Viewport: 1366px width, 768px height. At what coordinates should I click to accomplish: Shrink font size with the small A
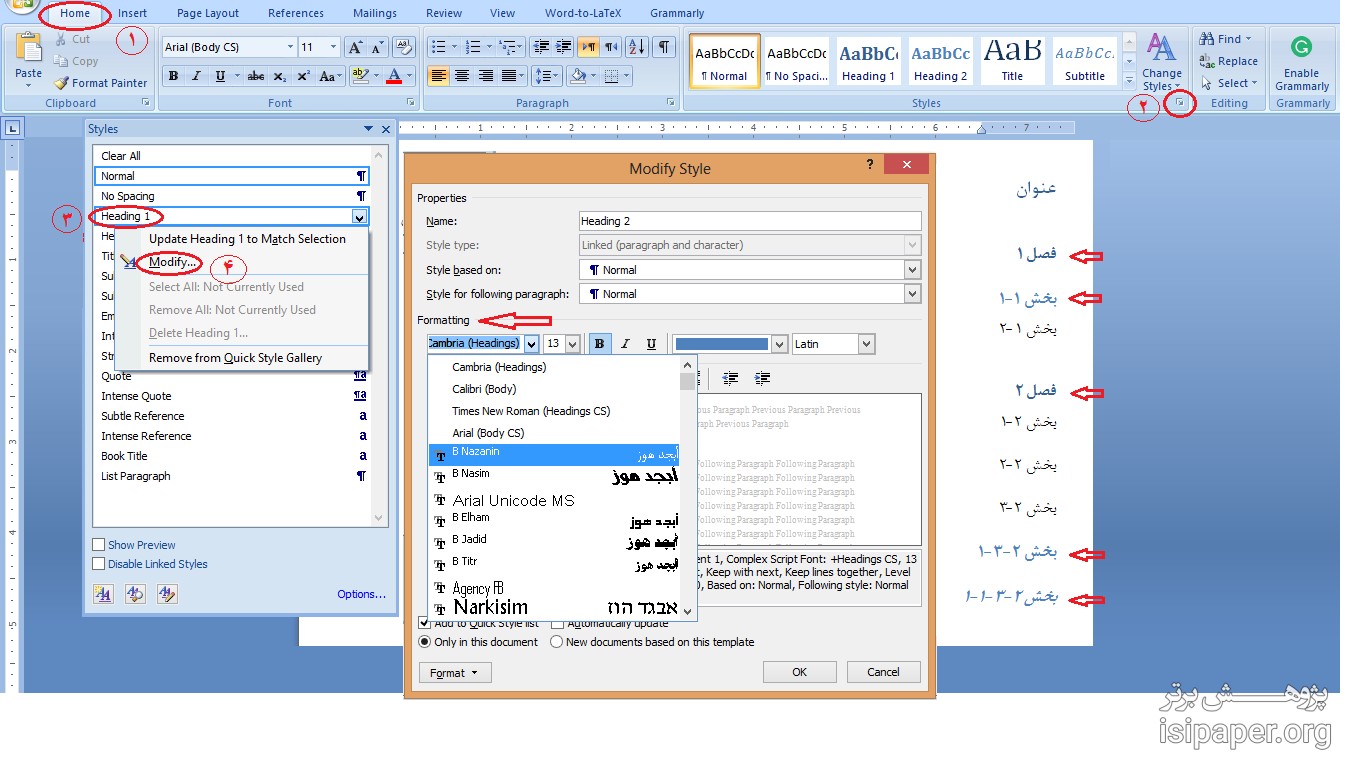[377, 47]
